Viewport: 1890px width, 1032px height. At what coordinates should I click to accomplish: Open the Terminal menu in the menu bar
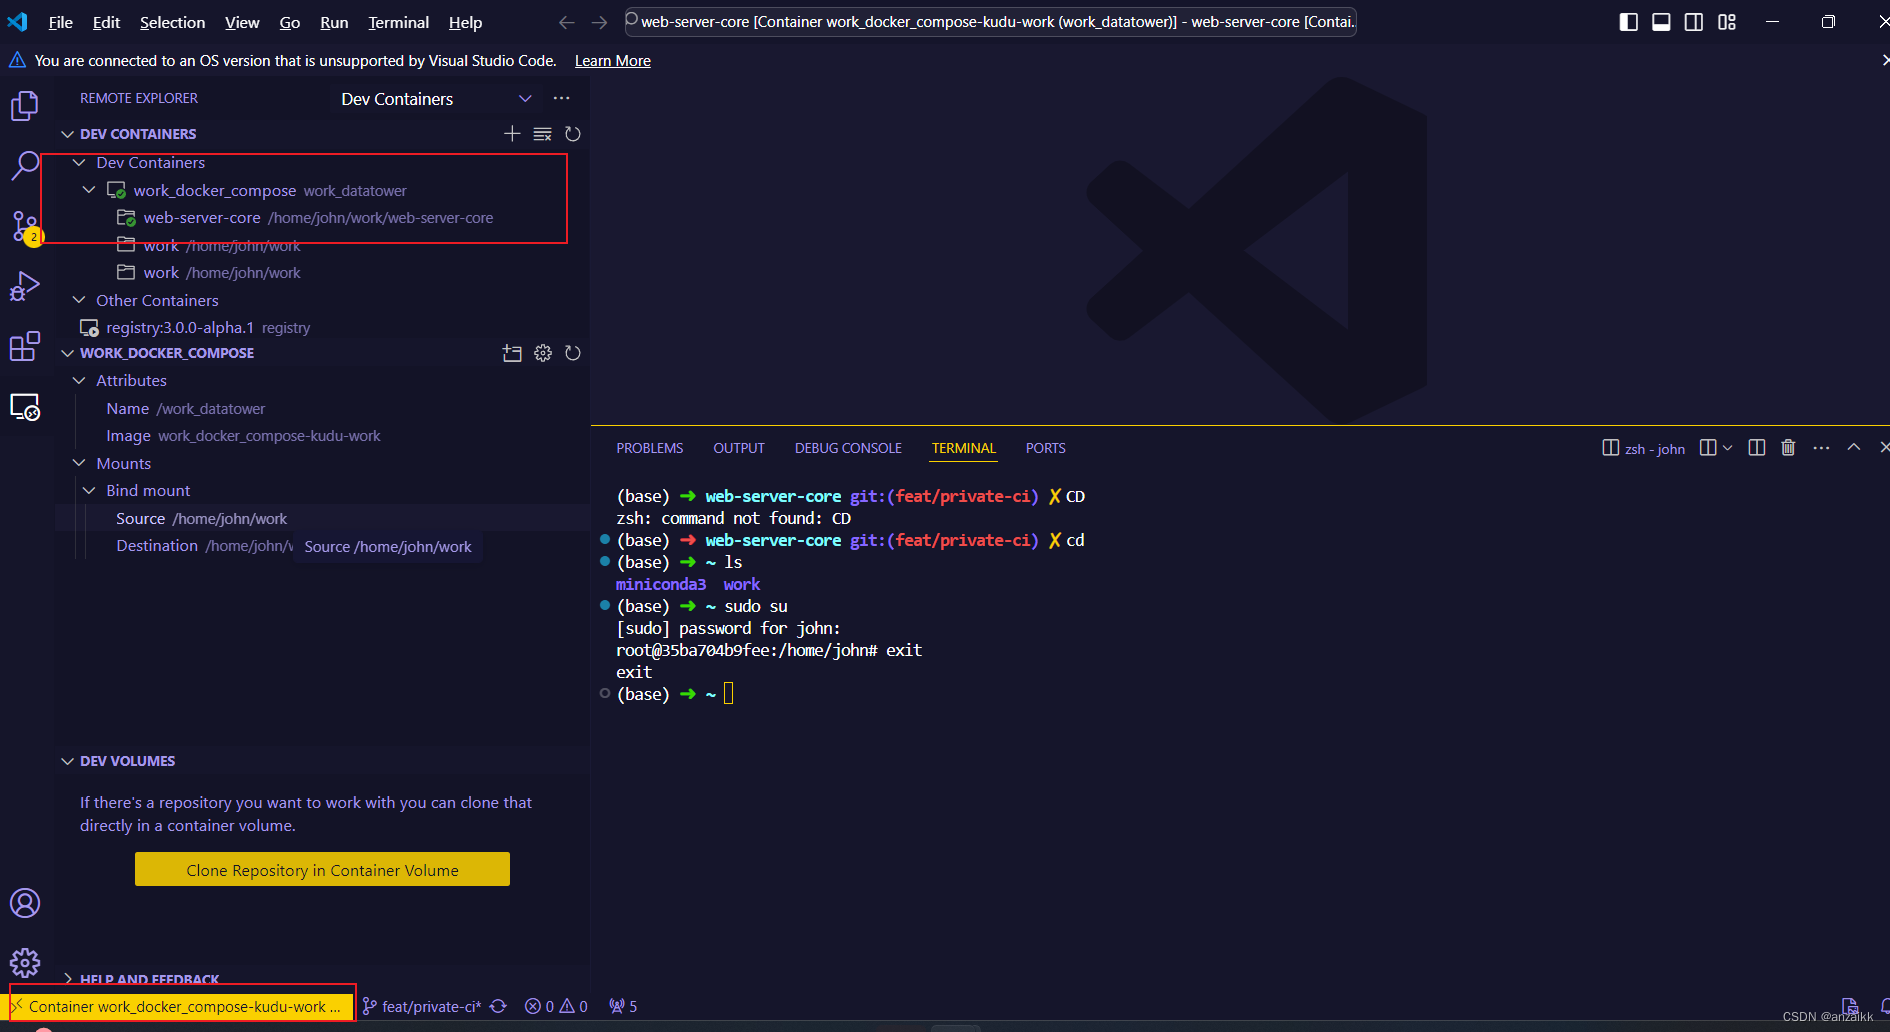[x=397, y=22]
